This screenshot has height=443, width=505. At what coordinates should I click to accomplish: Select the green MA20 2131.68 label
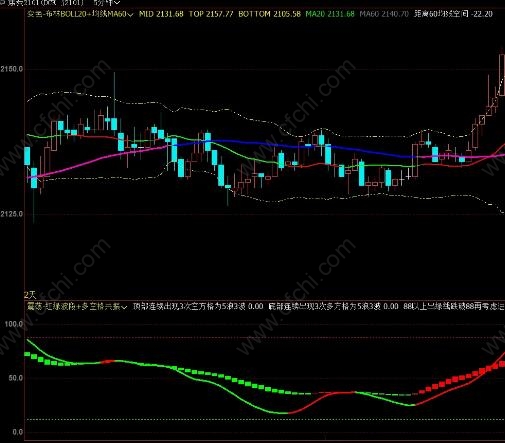click(330, 14)
